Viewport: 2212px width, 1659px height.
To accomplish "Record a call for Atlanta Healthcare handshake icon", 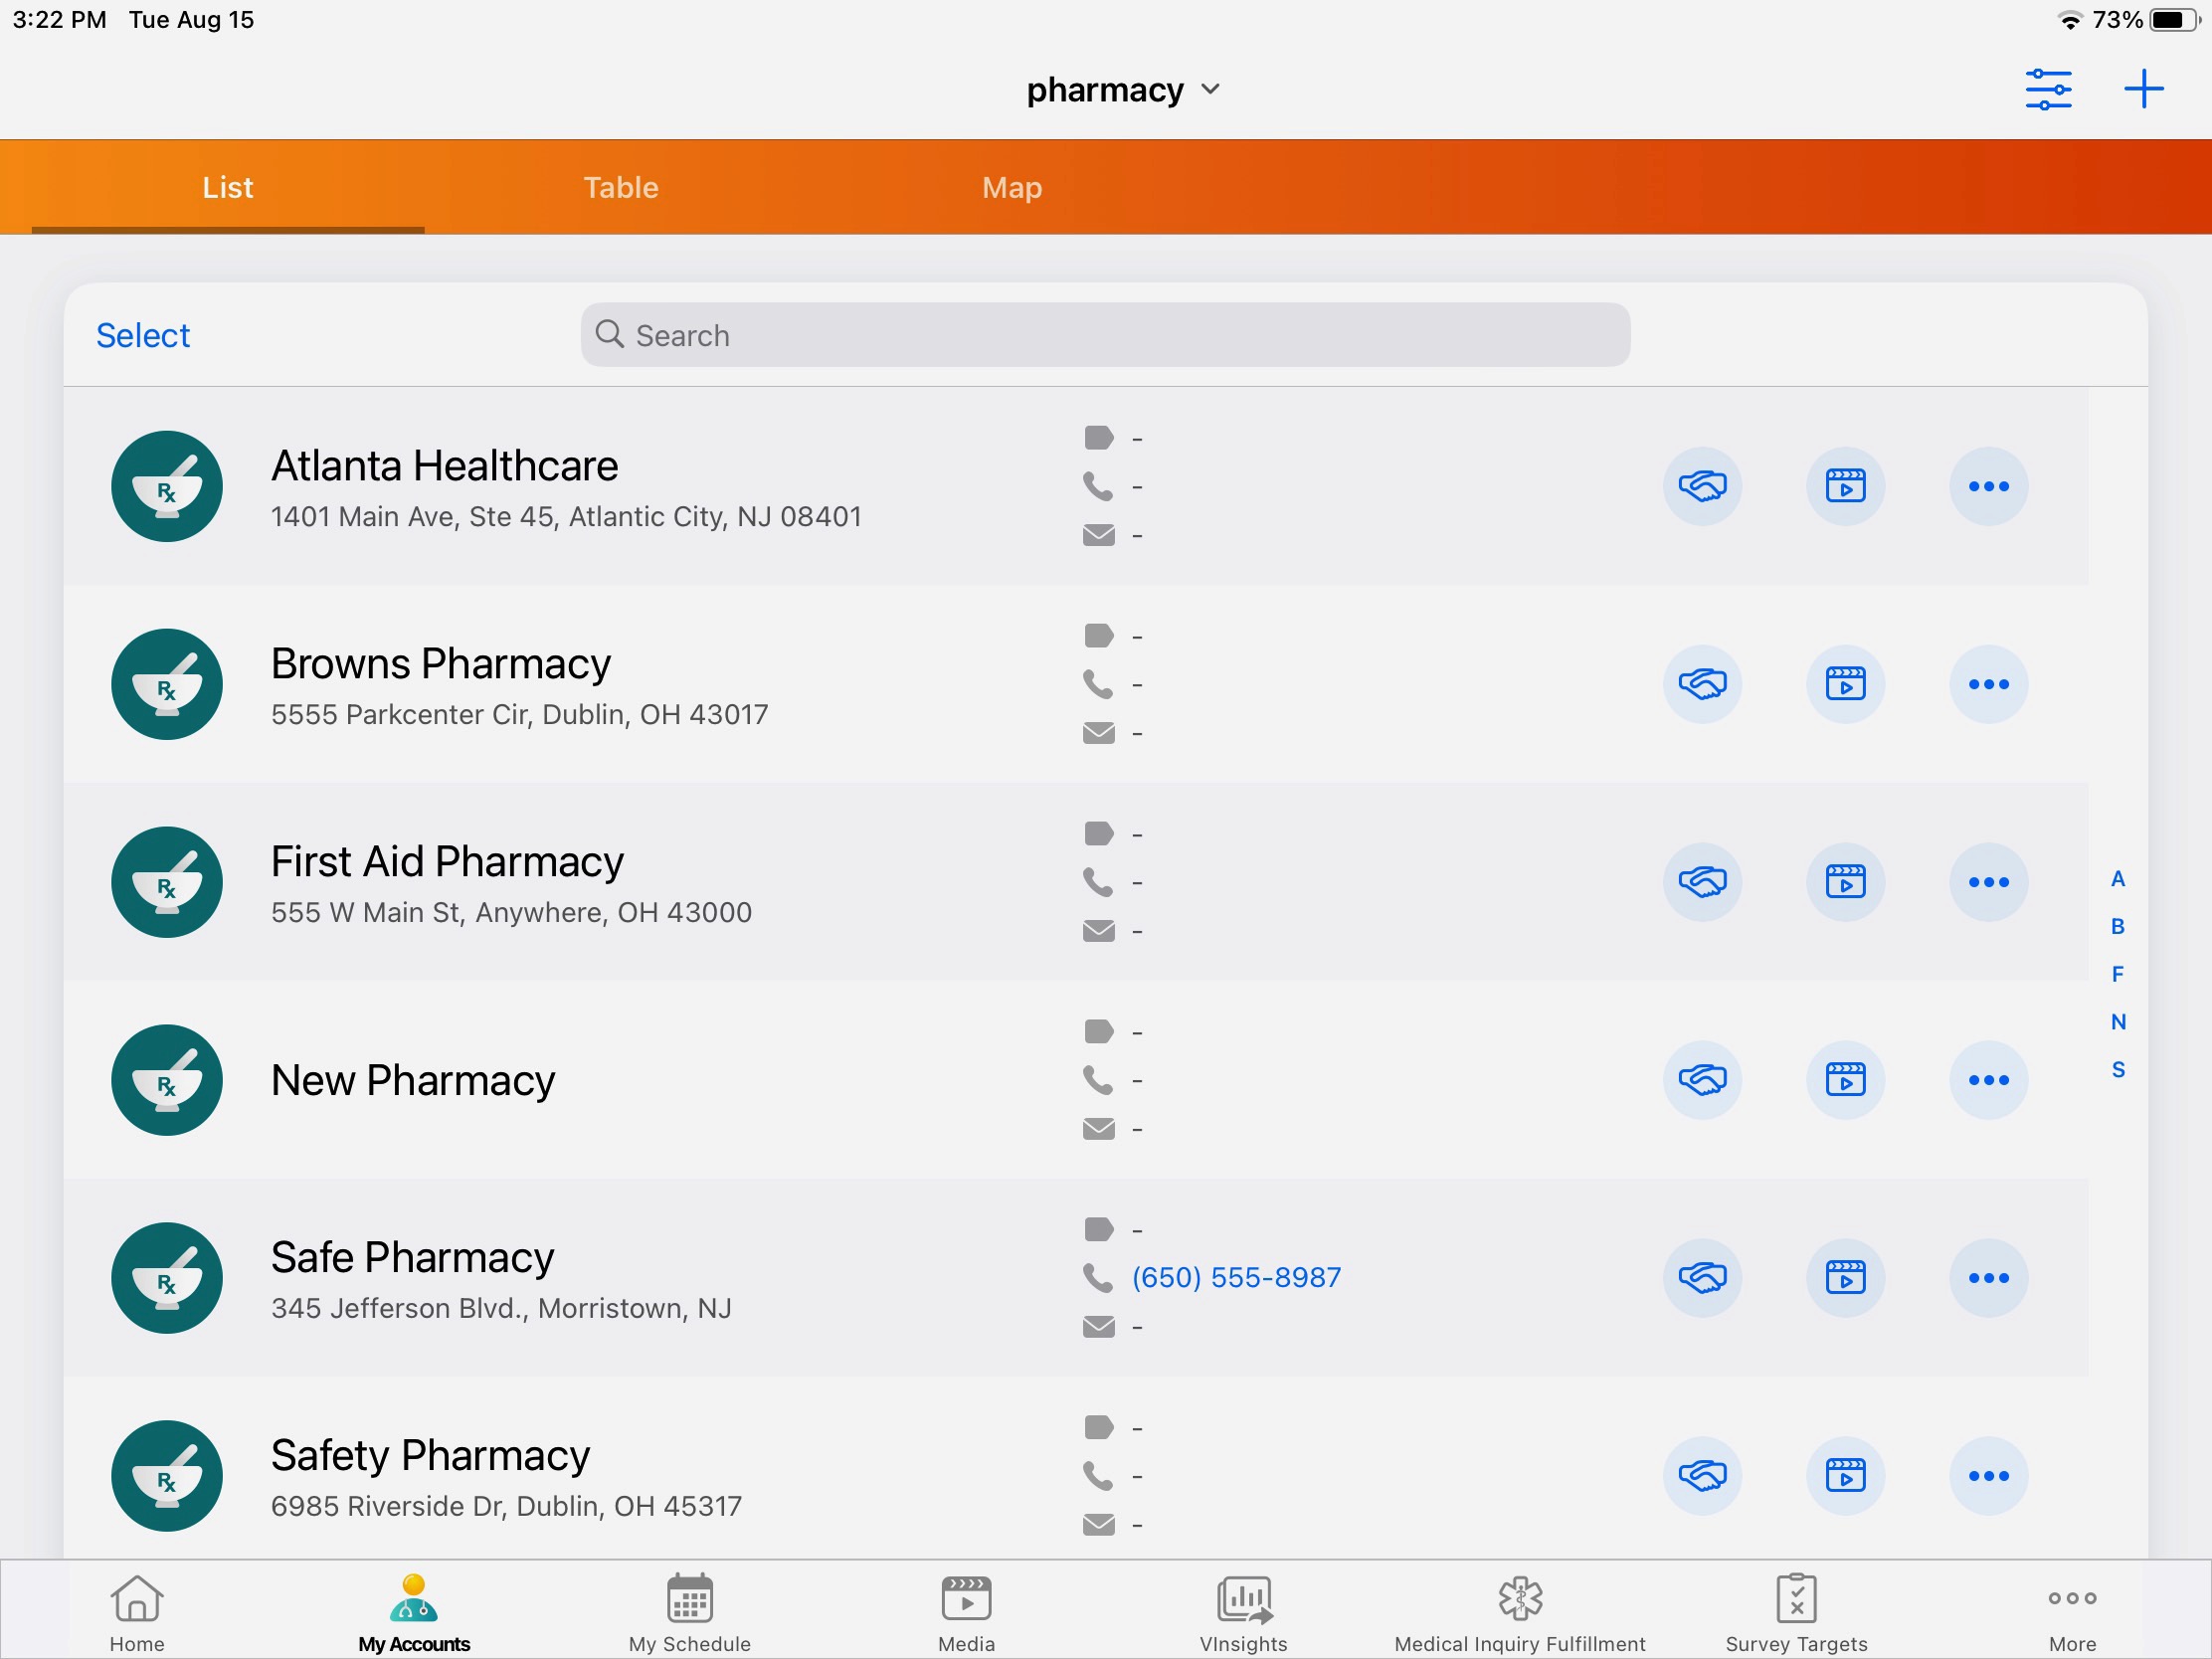I will (1702, 486).
